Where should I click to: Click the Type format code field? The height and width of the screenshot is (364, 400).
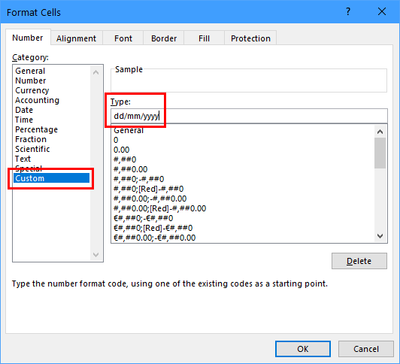tap(249, 117)
